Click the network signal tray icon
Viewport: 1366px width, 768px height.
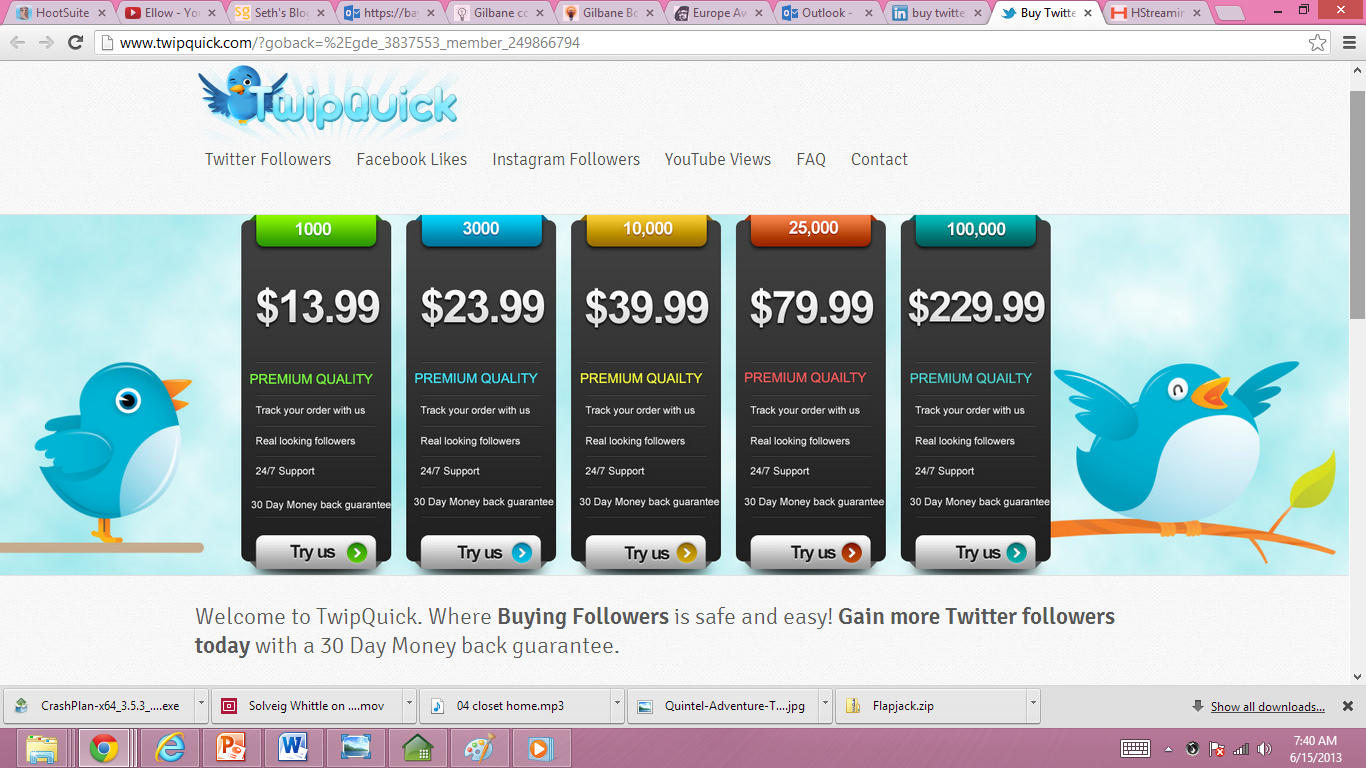click(1241, 748)
